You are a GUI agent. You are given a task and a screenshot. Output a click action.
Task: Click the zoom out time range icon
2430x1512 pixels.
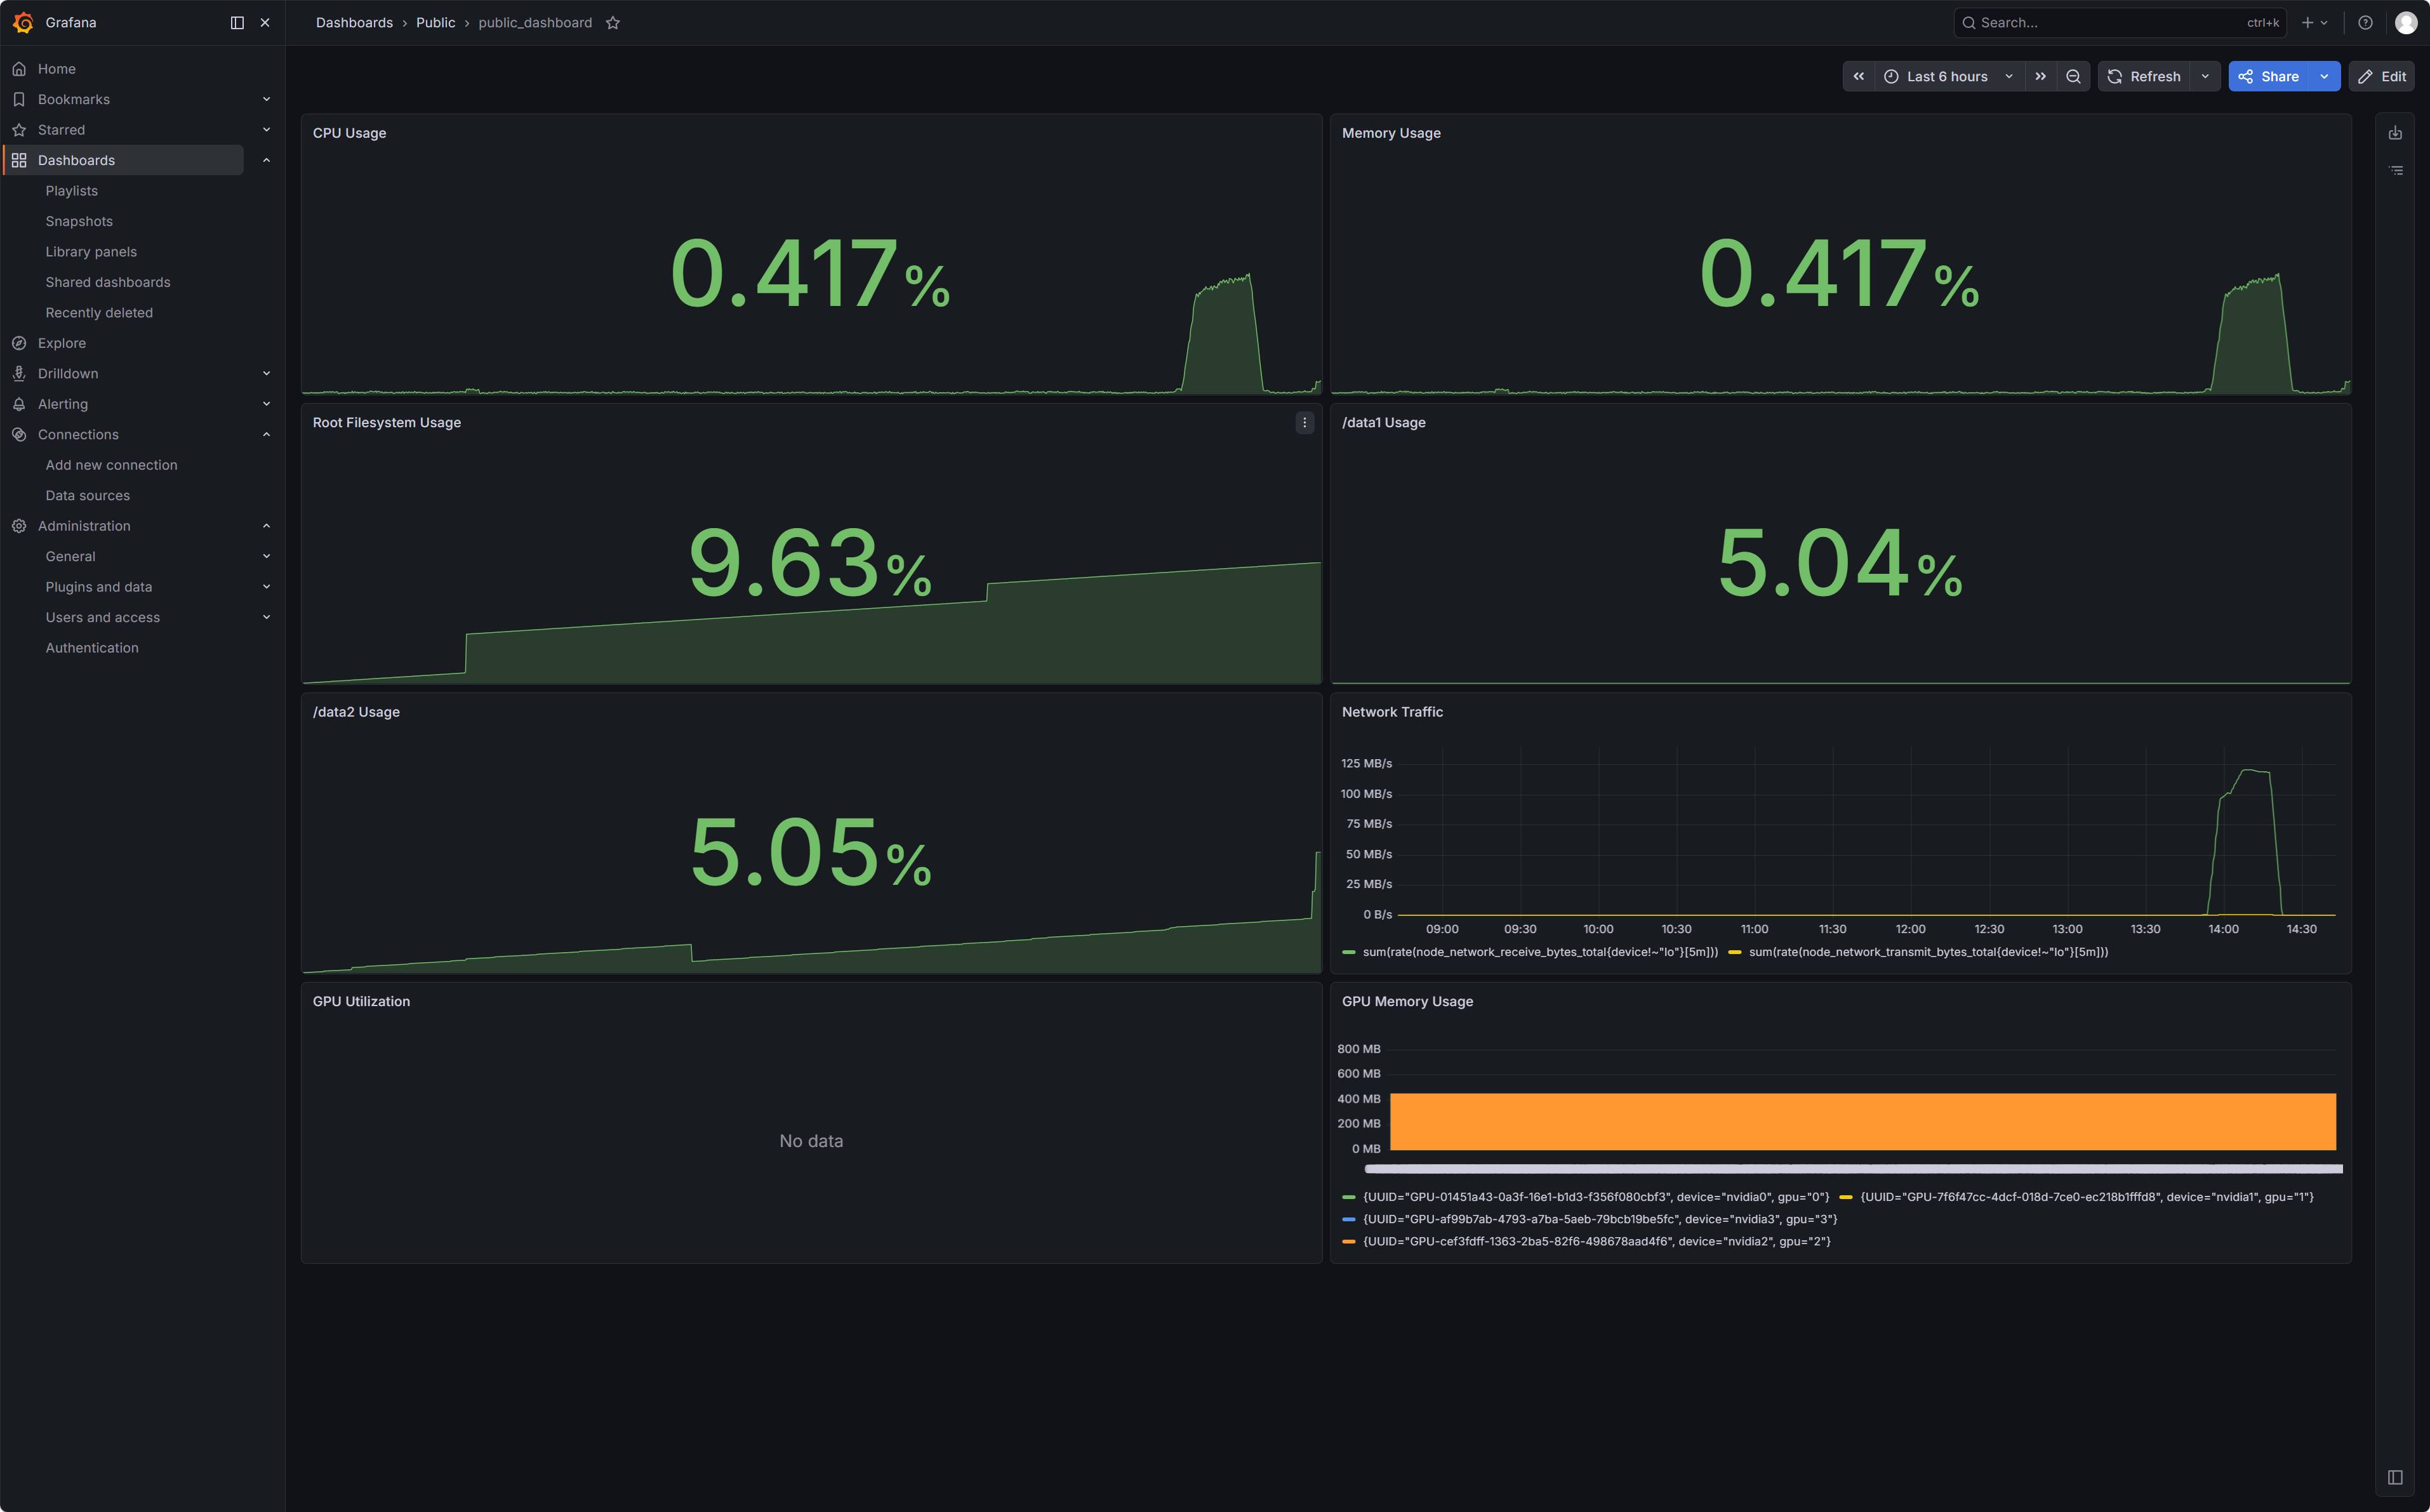coord(2073,77)
